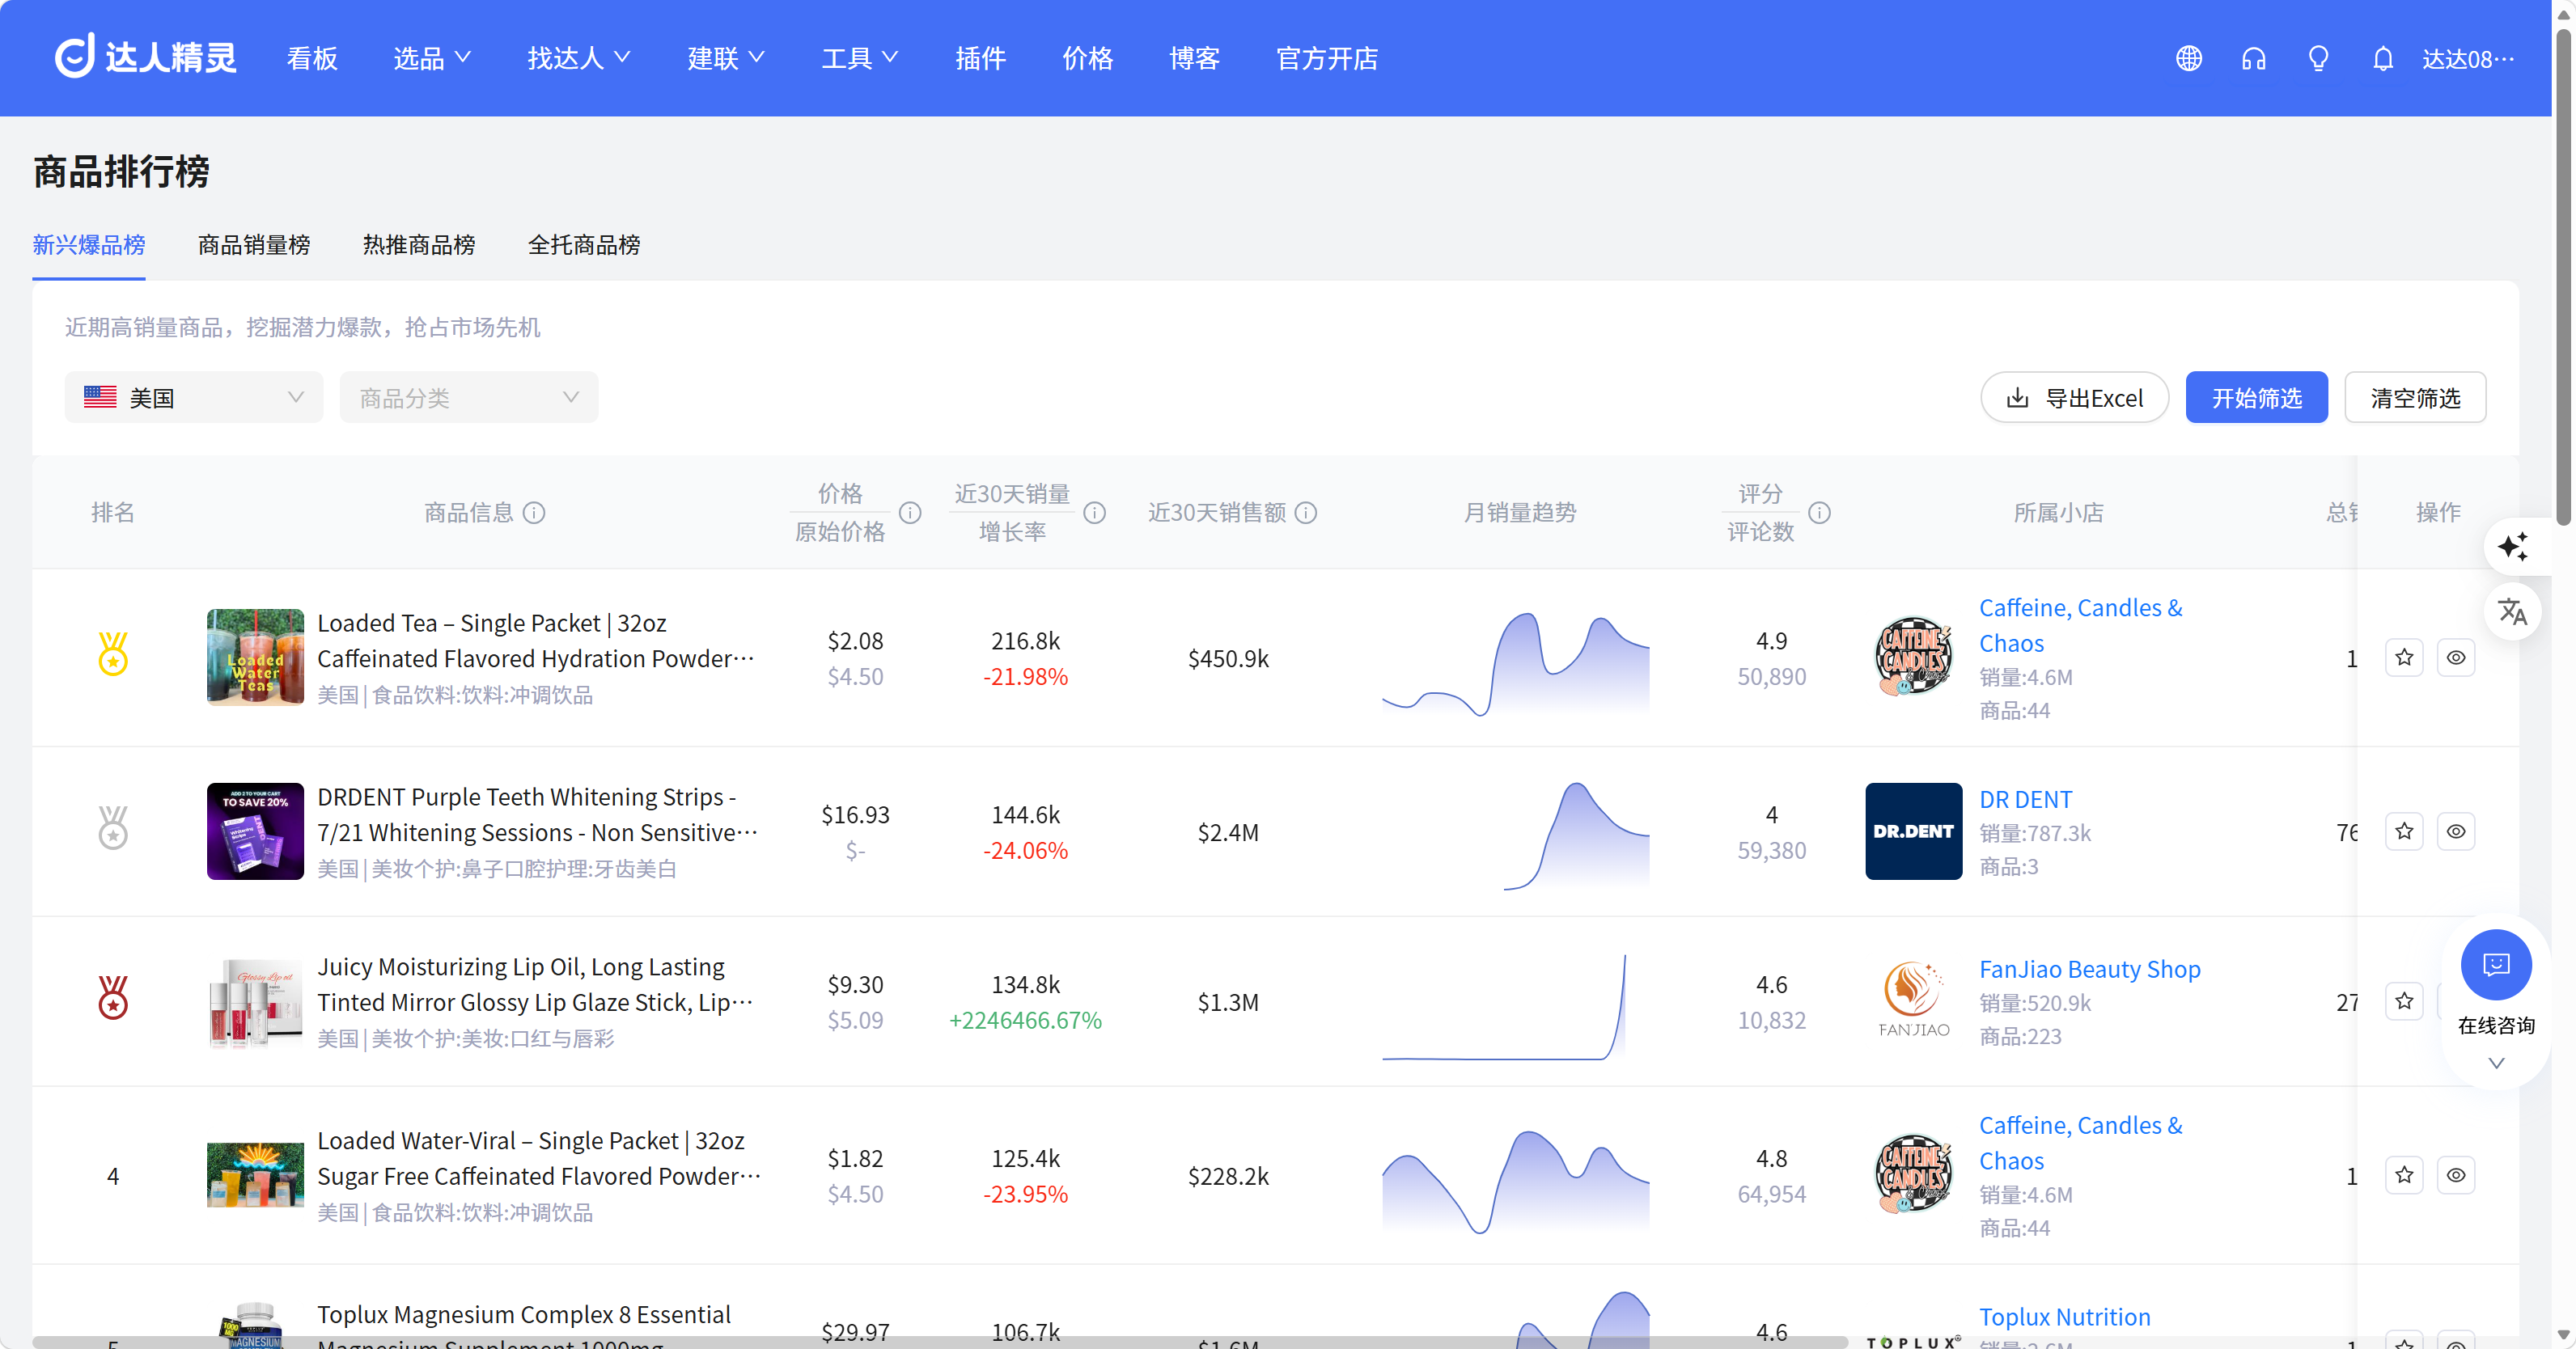
Task: Switch to the 商品销量榜 tab
Action: (x=254, y=245)
